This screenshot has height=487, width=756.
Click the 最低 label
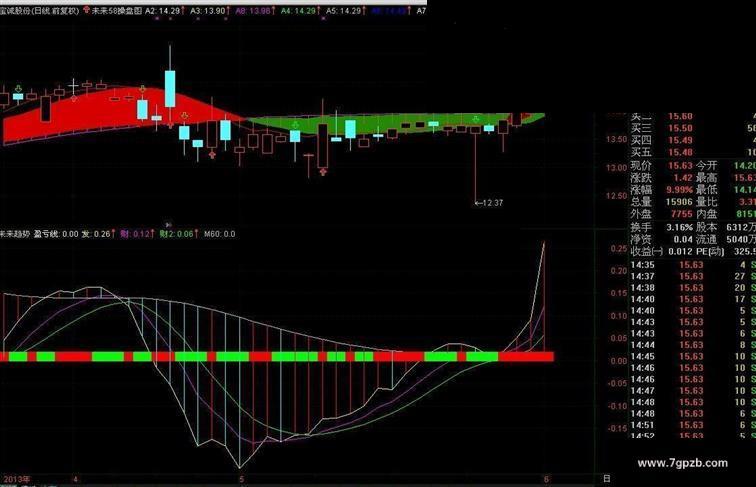tap(706, 190)
